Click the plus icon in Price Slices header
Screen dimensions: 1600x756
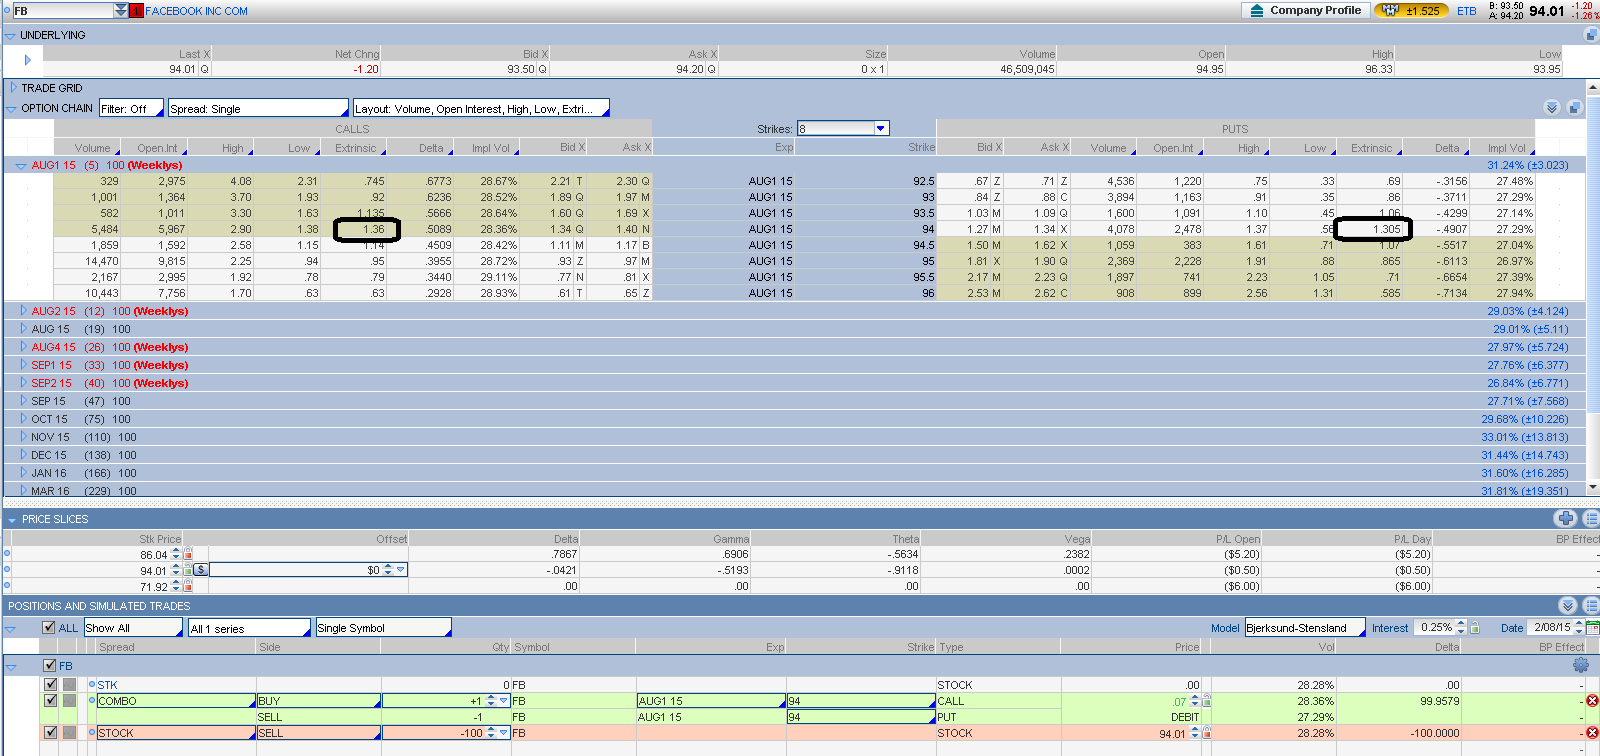click(x=1565, y=518)
